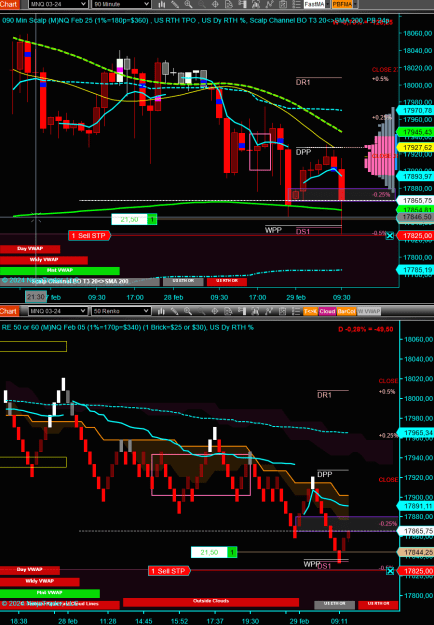Screen dimensions: 434x625
Task: Open chart style bars icon in Renko chart
Action: point(161,311)
